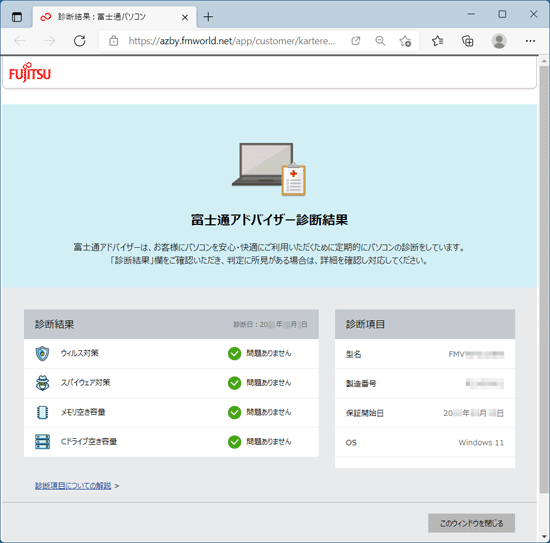Select the ウイルス対策 row label
Screen dimensions: 550x543
tap(79, 353)
